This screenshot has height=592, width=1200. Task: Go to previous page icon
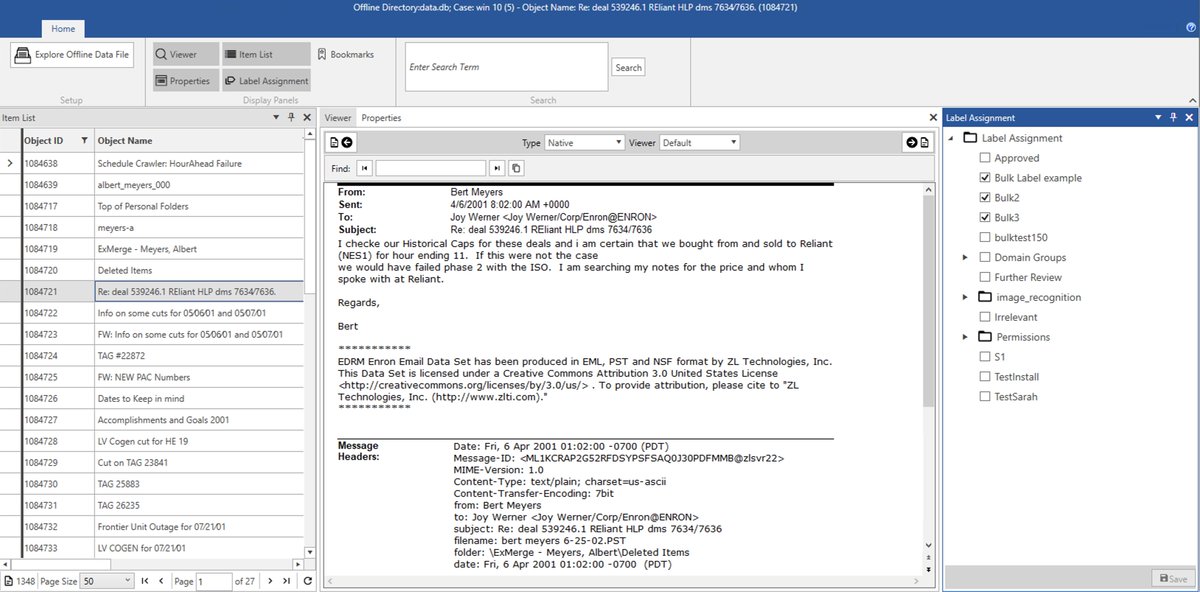(163, 580)
